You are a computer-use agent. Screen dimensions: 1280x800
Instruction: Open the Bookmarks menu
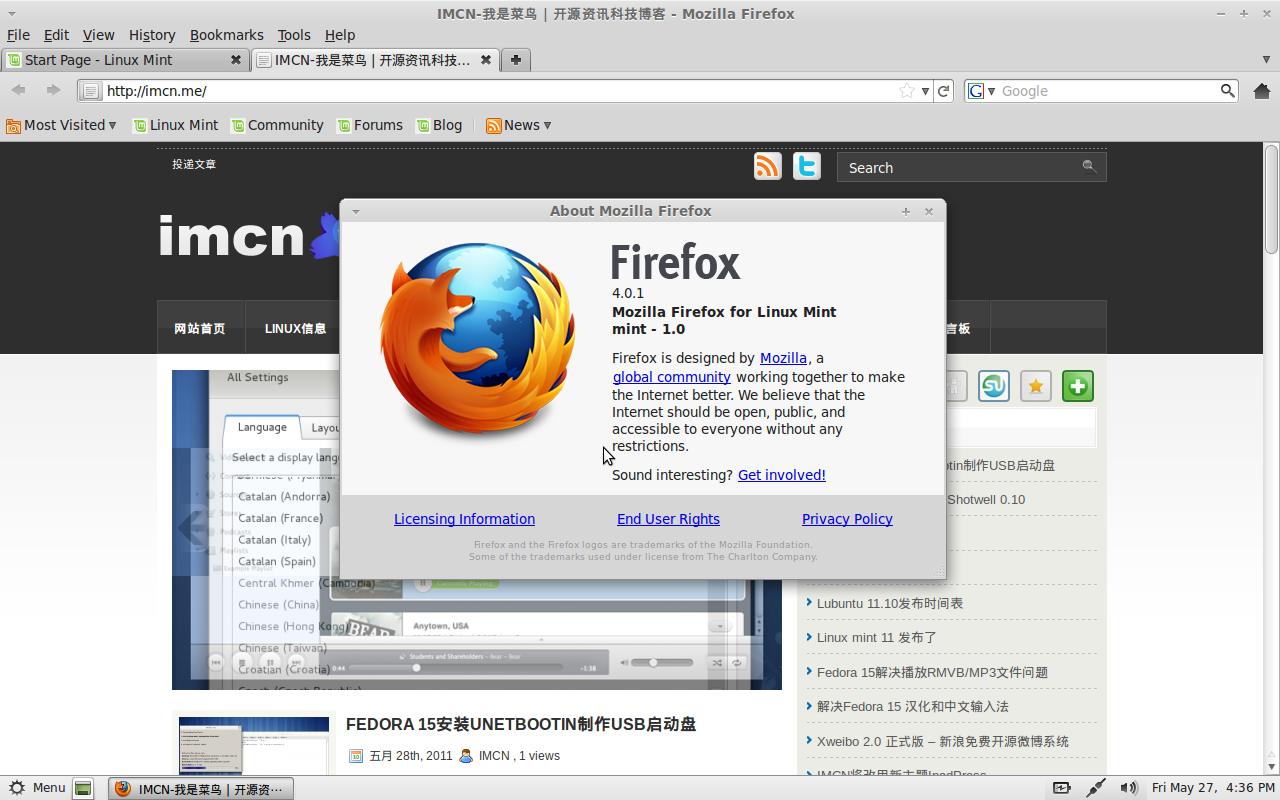[x=227, y=35]
